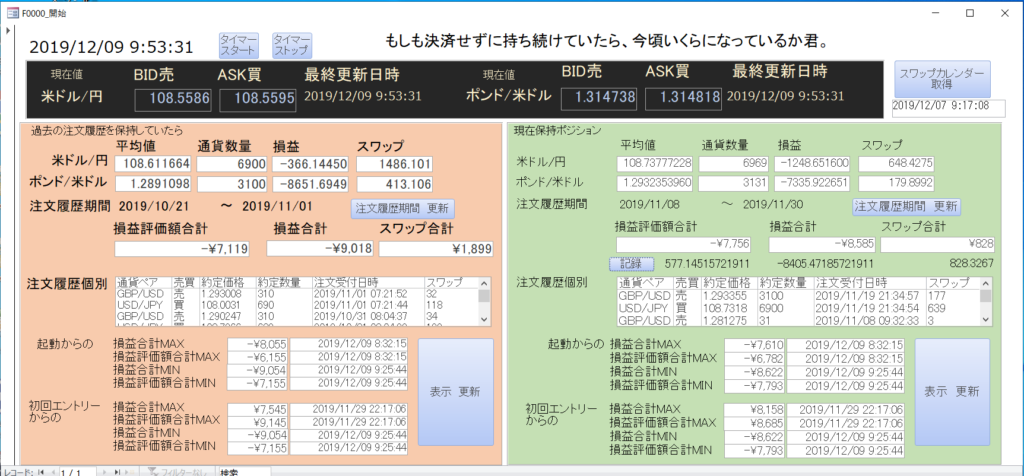This screenshot has width=1024, height=476.
Task: Click the スワップカレンダー取得 button
Action: tap(941, 79)
